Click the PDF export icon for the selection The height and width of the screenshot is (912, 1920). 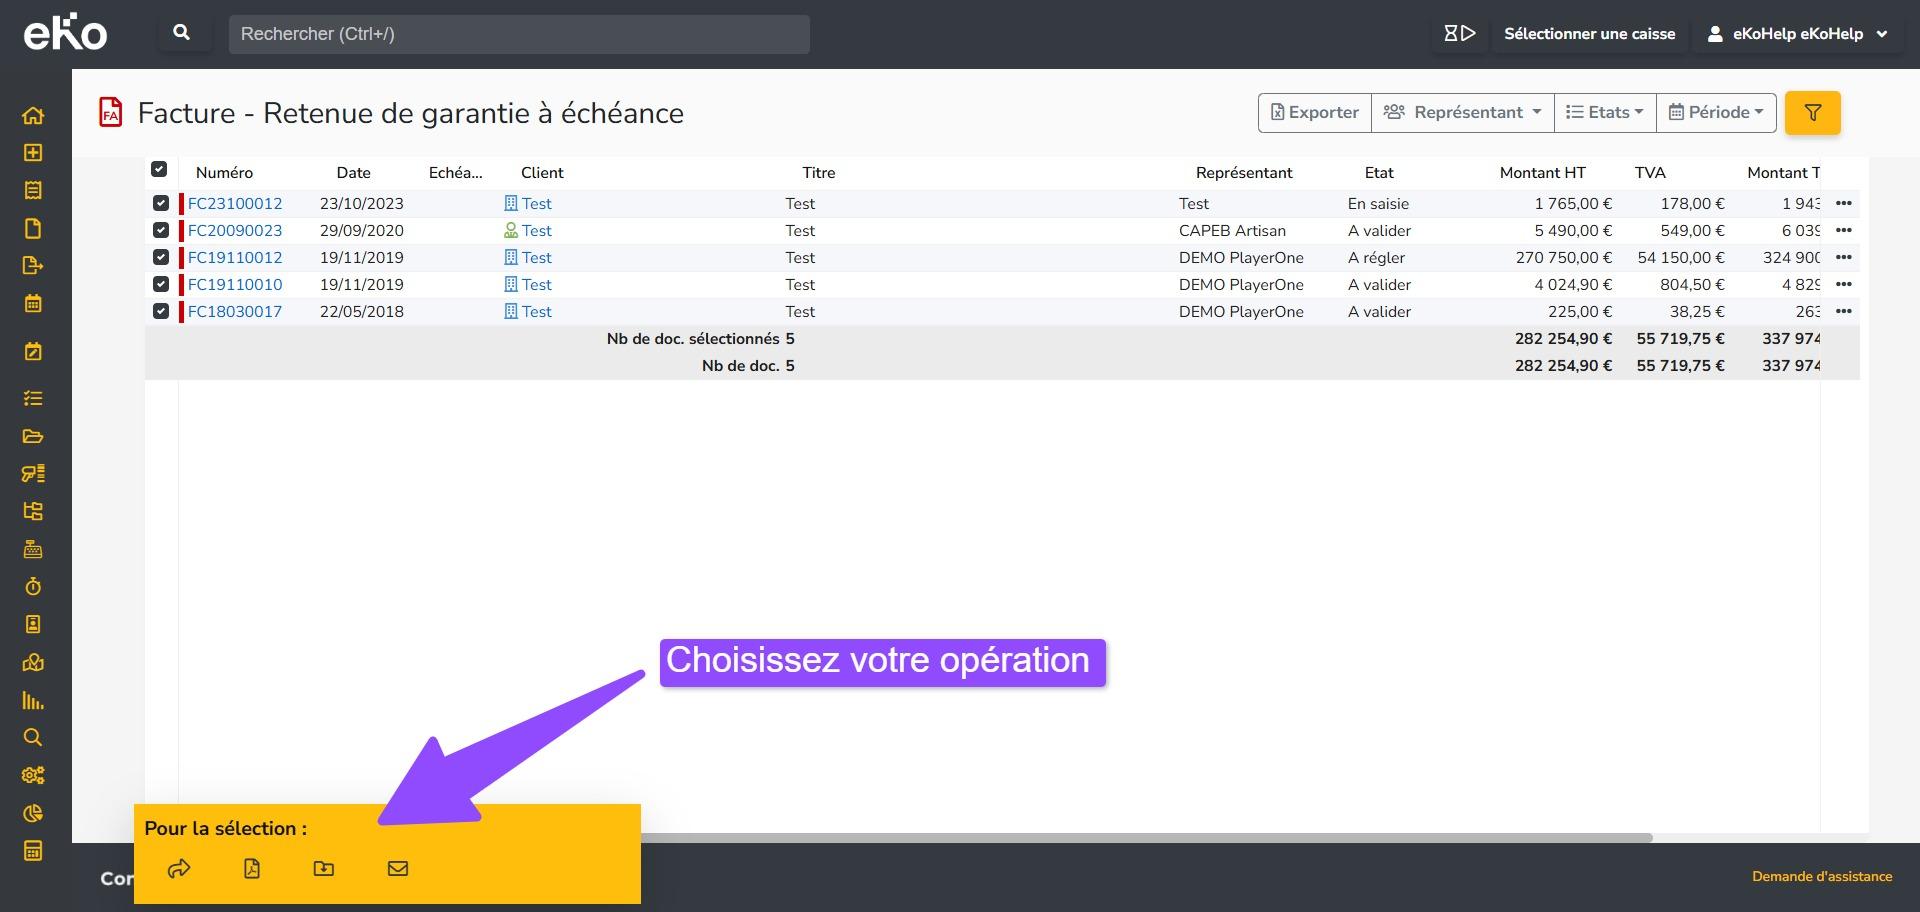[252, 868]
